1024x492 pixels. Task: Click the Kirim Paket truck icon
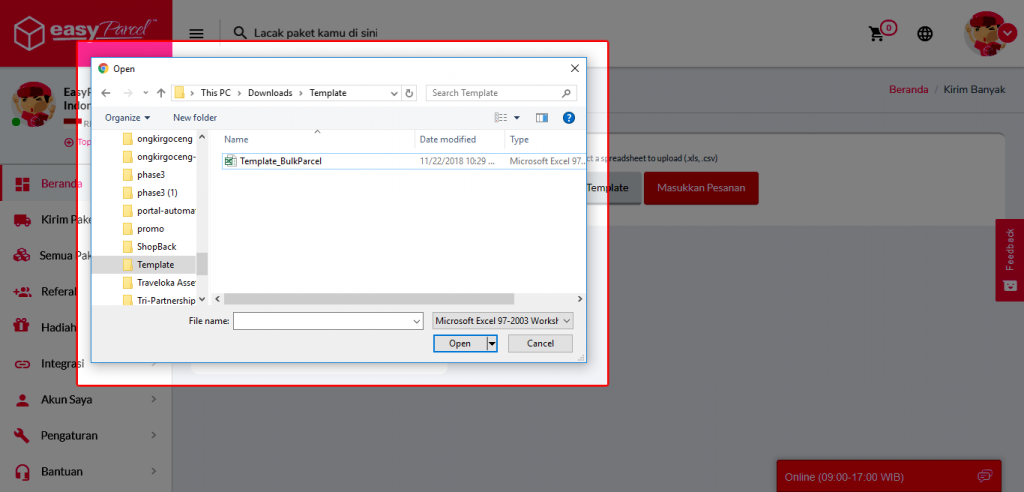23,220
